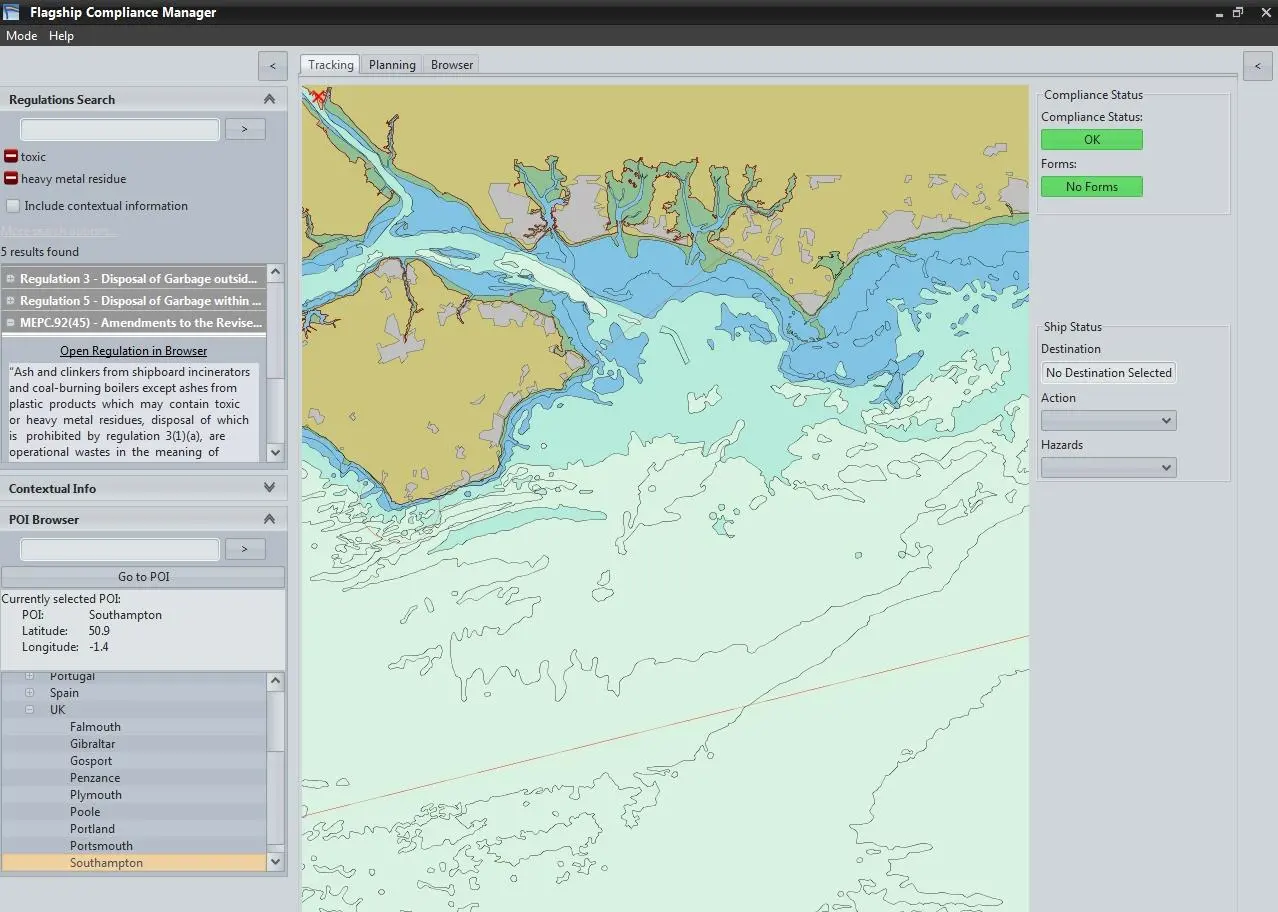1278x912 pixels.
Task: Open the Hazards dropdown
Action: coord(1108,467)
